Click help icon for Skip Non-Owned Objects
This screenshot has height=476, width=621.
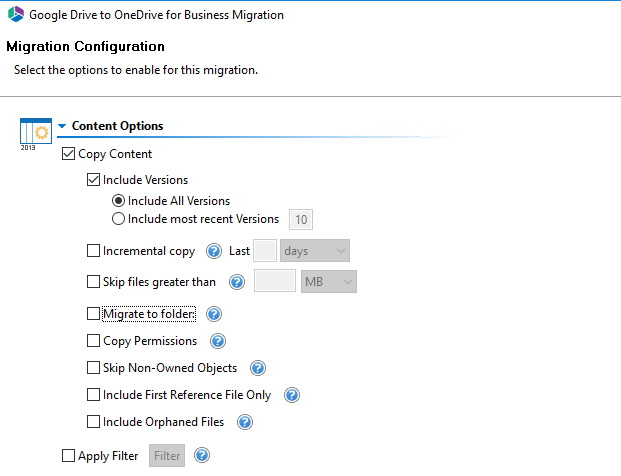click(257, 368)
